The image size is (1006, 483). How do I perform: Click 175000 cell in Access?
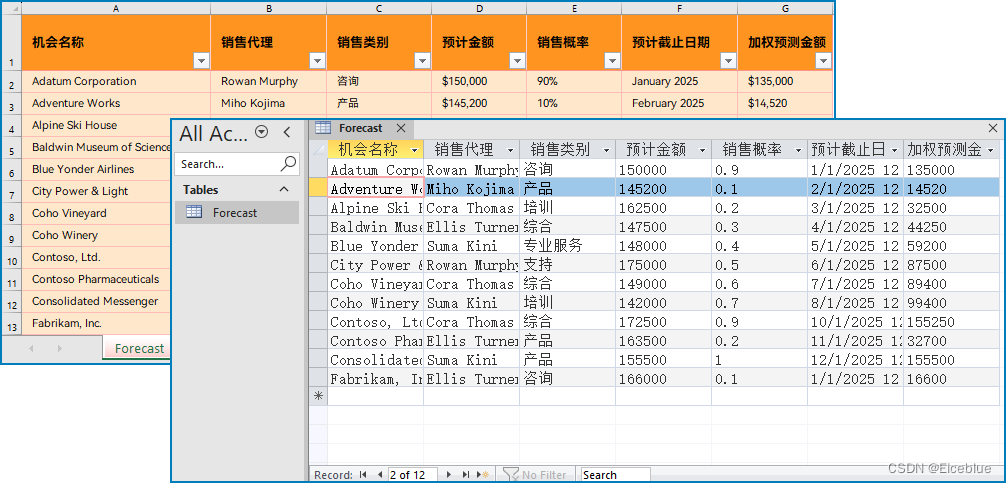663,265
